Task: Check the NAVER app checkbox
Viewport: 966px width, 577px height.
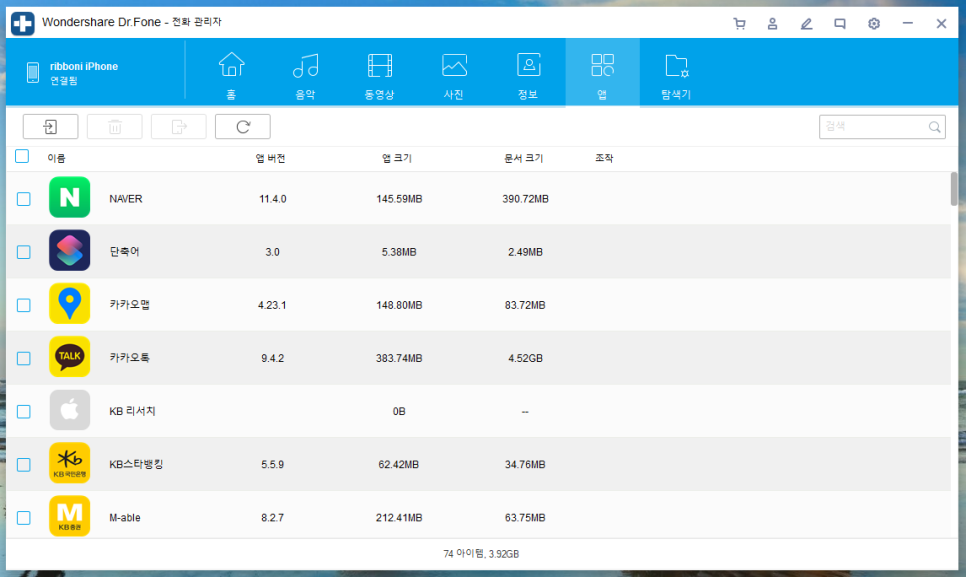Action: [23, 199]
